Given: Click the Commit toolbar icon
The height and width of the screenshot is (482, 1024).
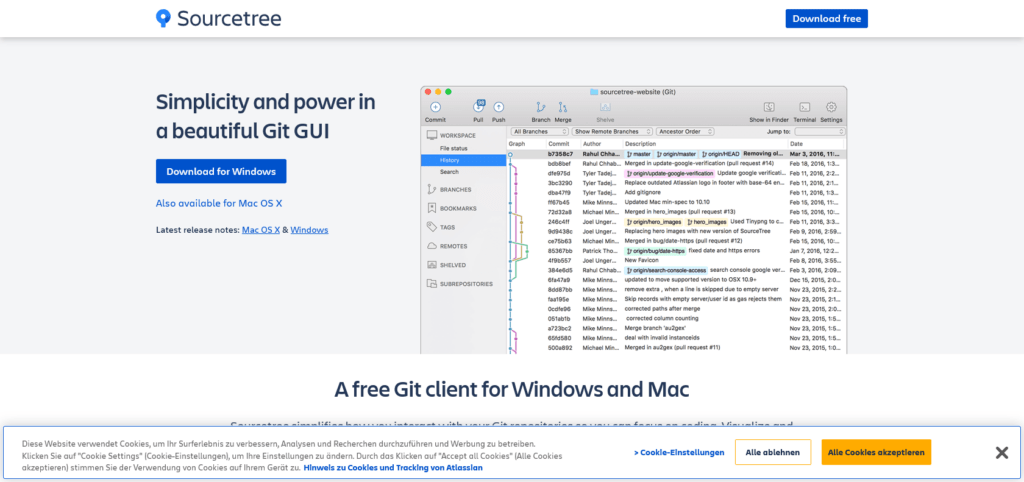Looking at the screenshot, I should point(435,107).
